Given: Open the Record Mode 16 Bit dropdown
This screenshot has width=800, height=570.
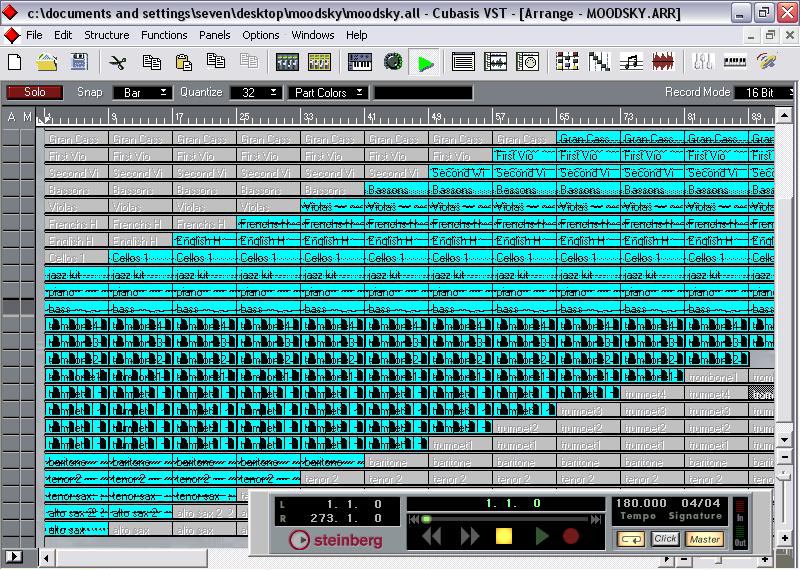Looking at the screenshot, I should 767,92.
